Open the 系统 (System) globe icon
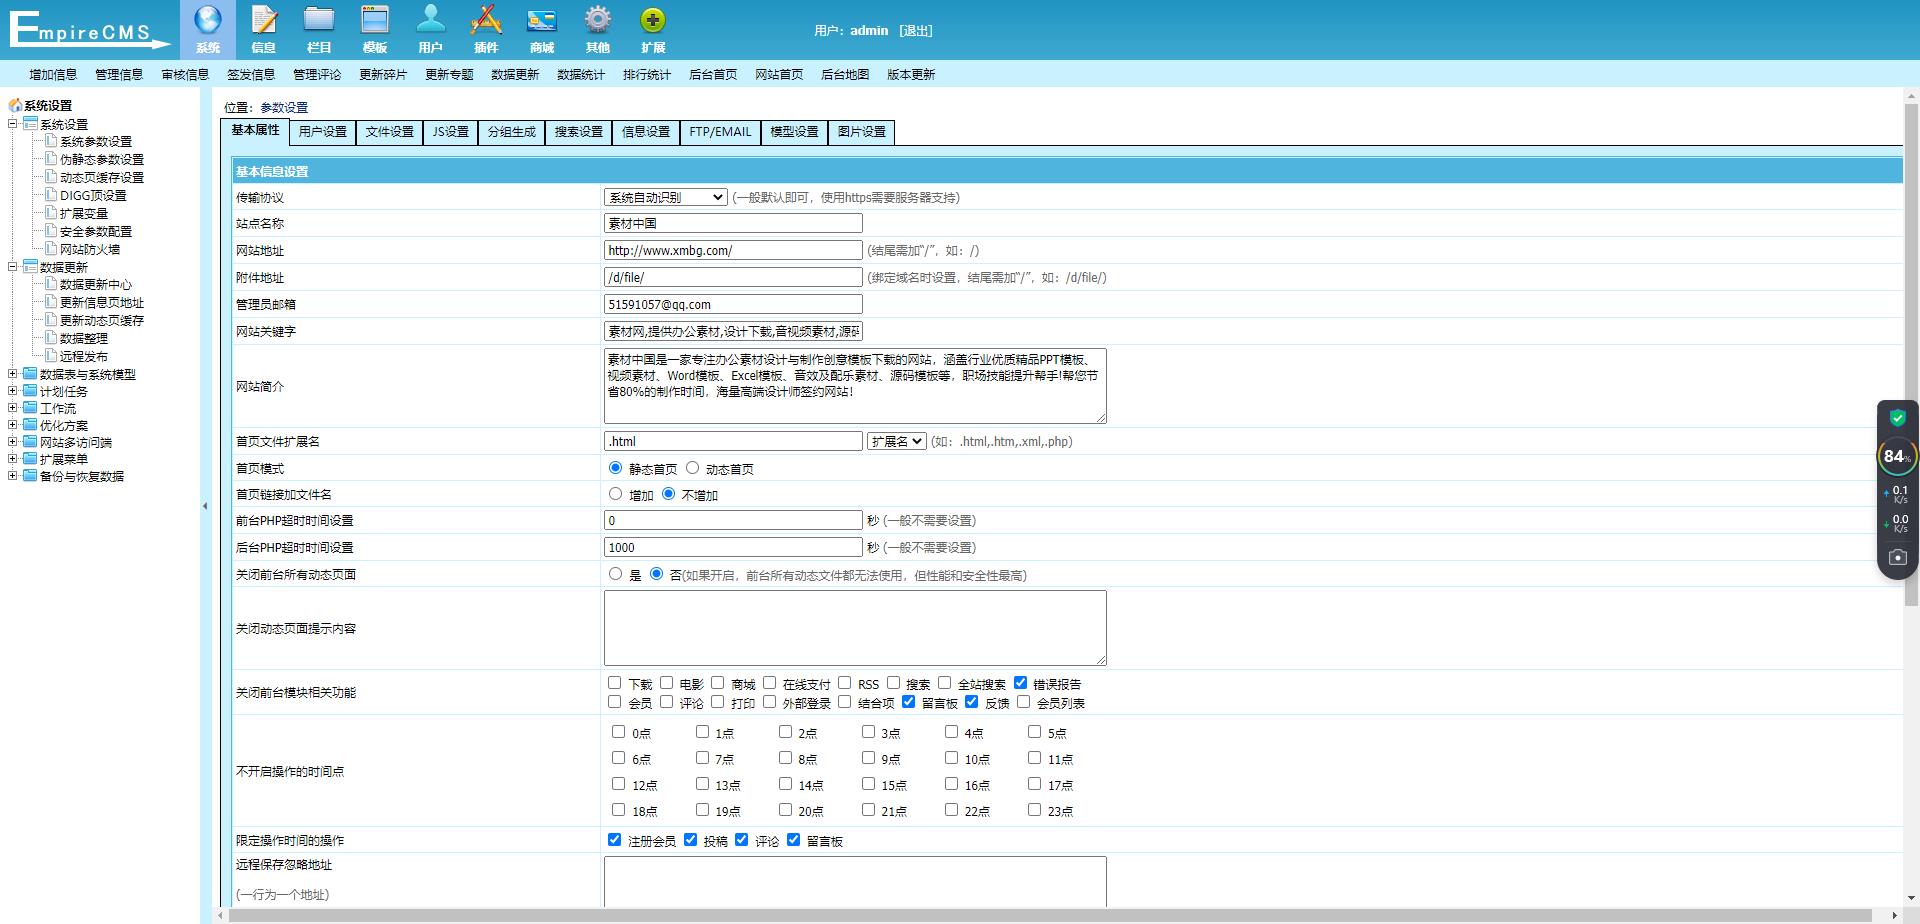This screenshot has height=924, width=1920. pyautogui.click(x=208, y=21)
